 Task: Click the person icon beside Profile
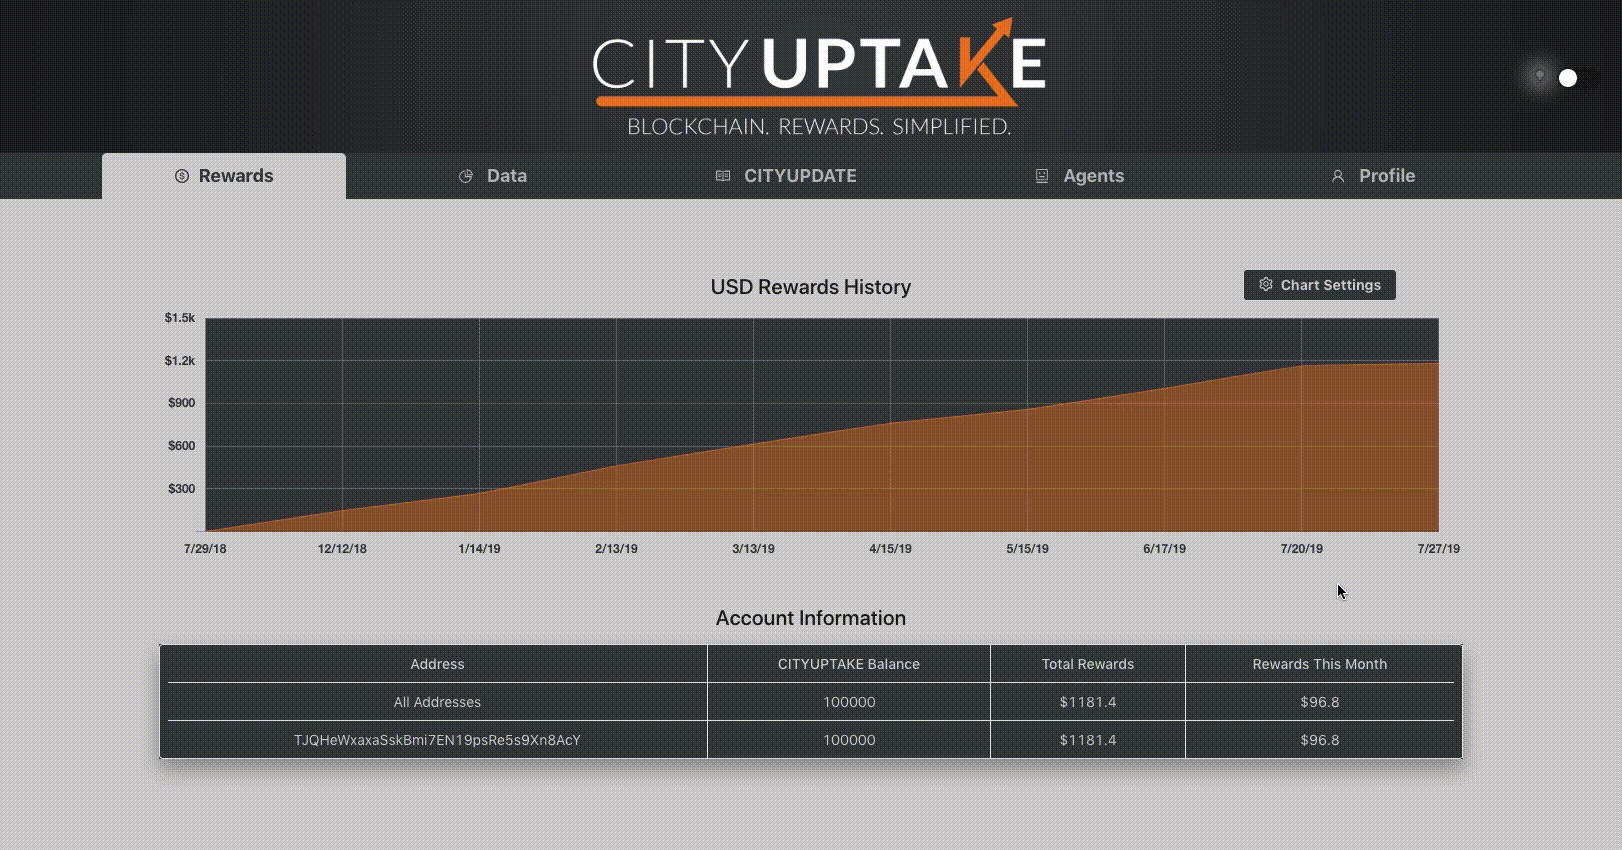tap(1337, 176)
